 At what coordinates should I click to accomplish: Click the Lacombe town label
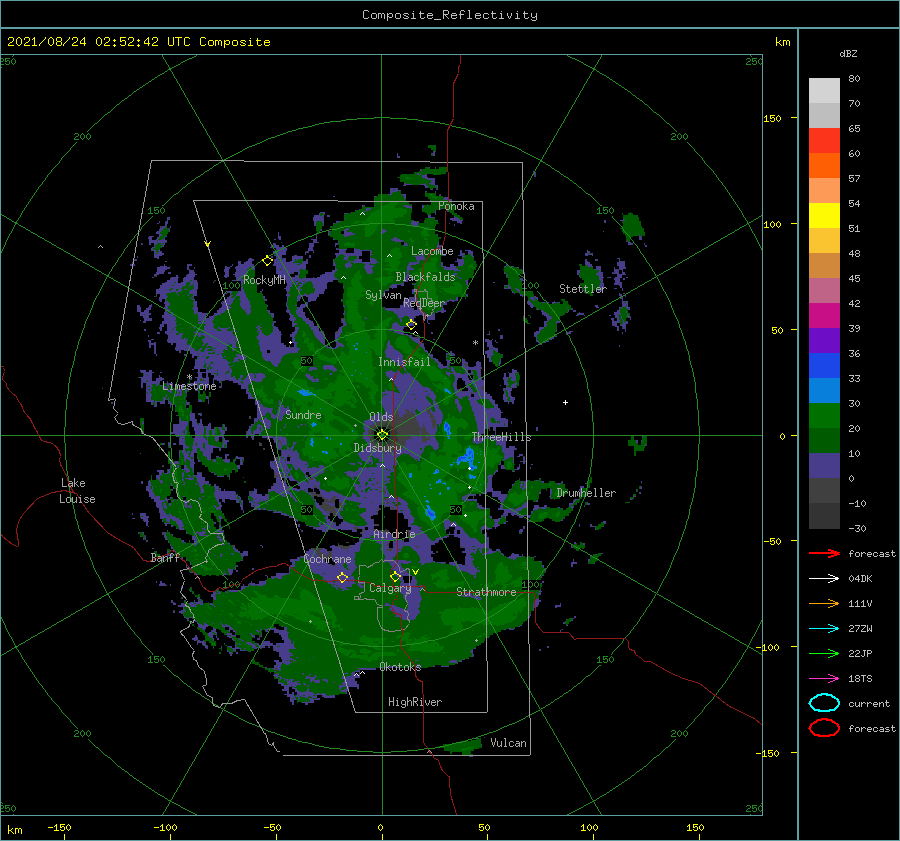coord(432,251)
